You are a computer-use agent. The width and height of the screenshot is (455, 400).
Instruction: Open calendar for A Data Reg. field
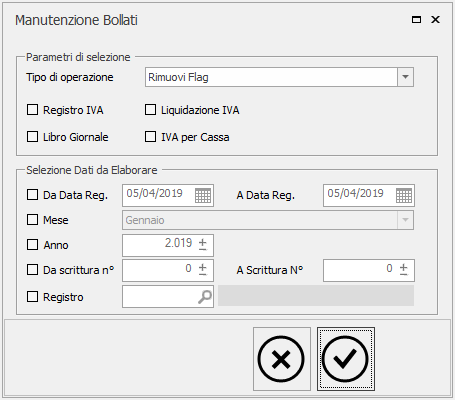pos(404,195)
